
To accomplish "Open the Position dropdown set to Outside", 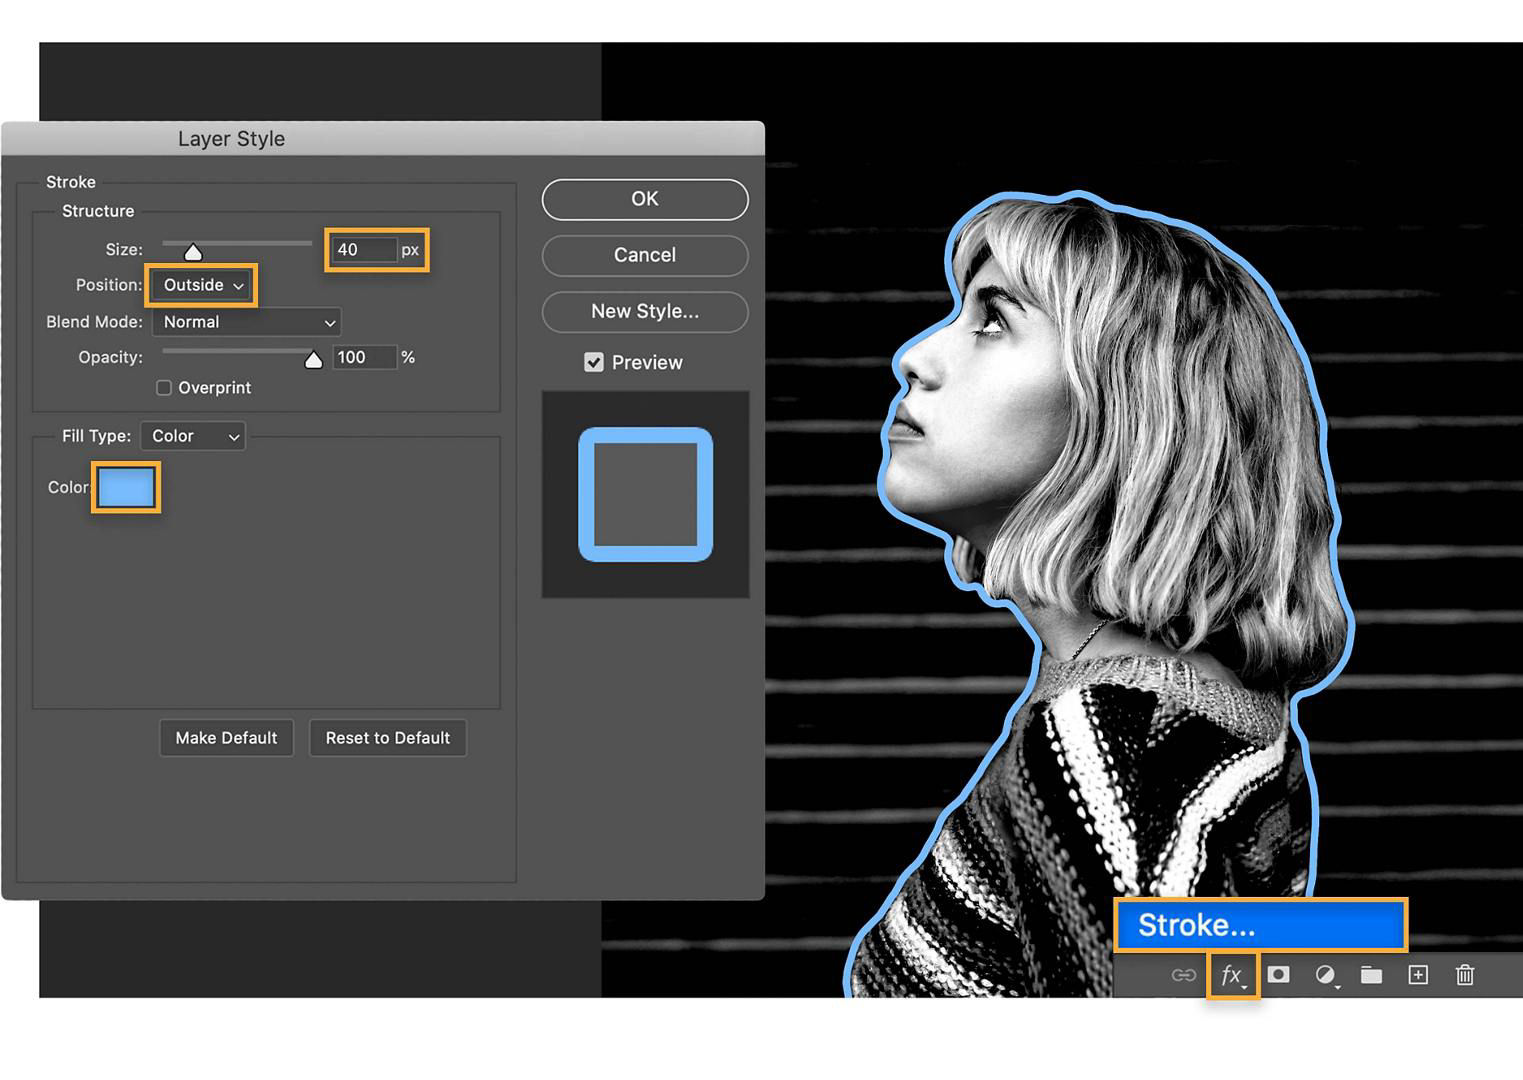I will click(x=202, y=285).
